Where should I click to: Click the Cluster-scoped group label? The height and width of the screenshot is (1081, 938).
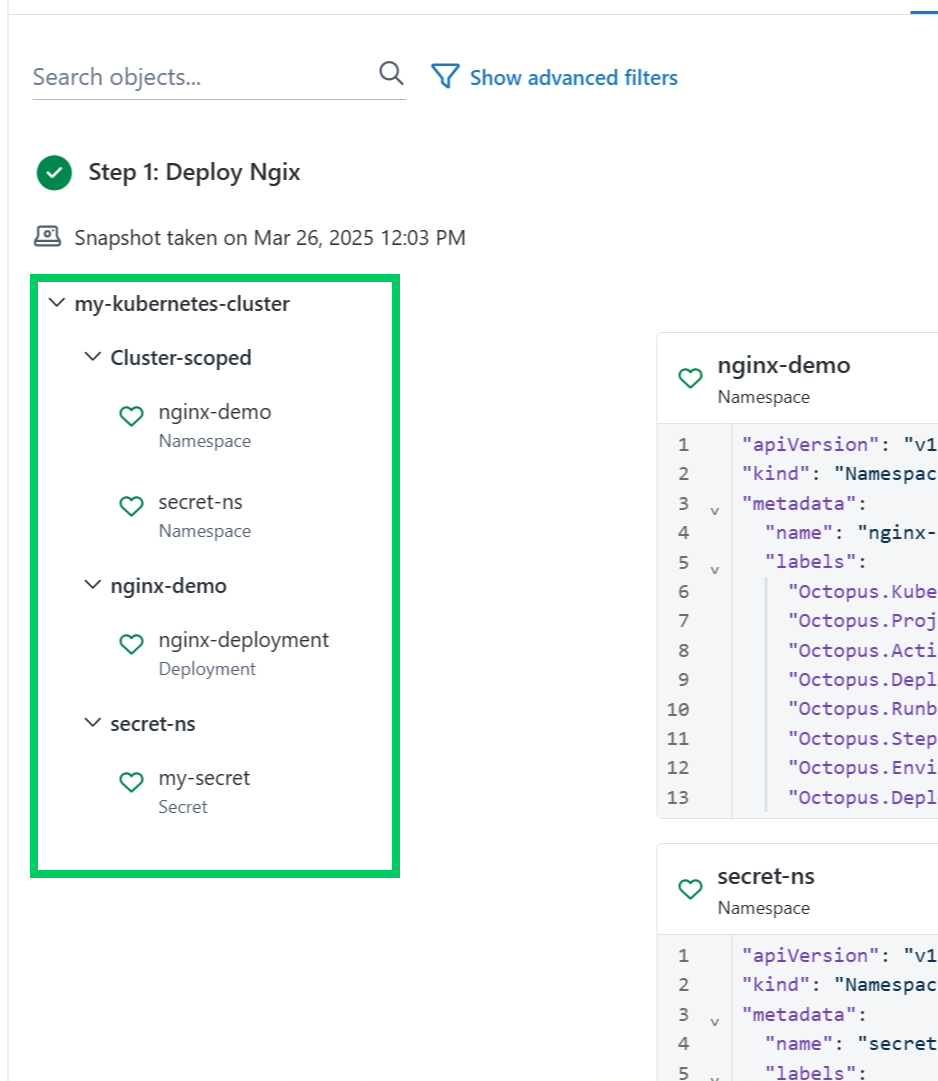click(x=181, y=358)
